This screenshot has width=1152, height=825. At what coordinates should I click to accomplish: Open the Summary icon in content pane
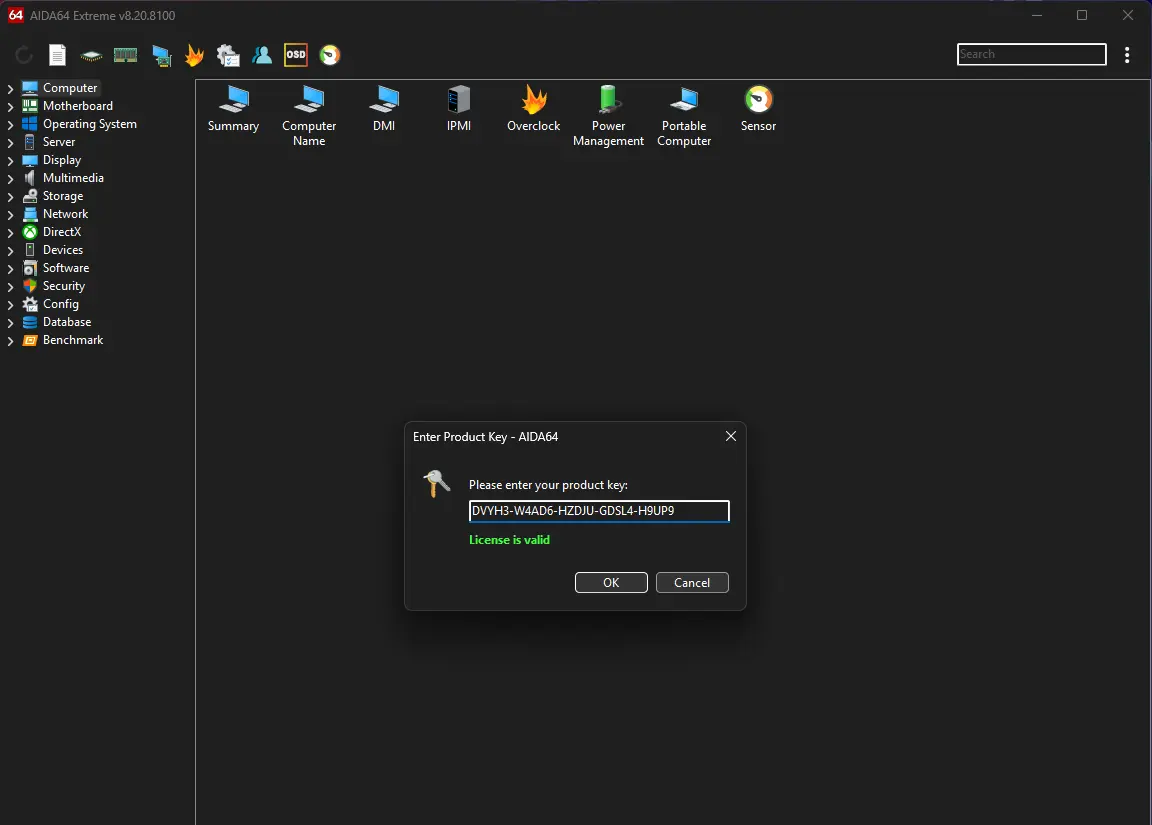pyautogui.click(x=234, y=109)
